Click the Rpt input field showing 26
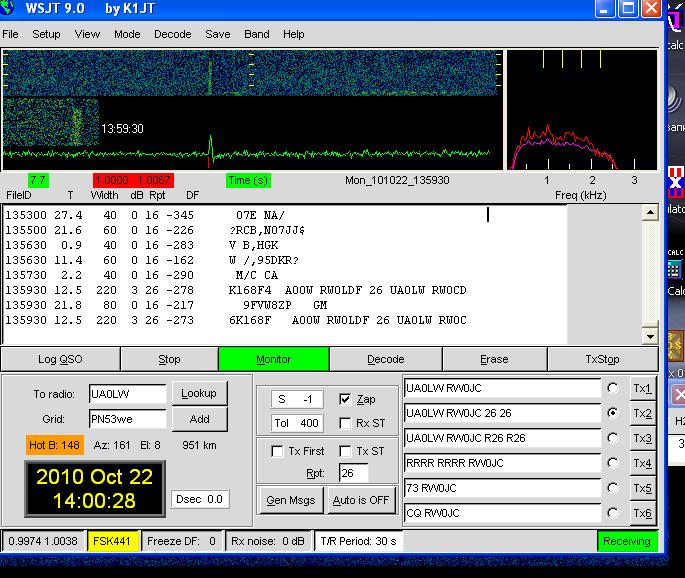The height and width of the screenshot is (578, 685). [353, 473]
